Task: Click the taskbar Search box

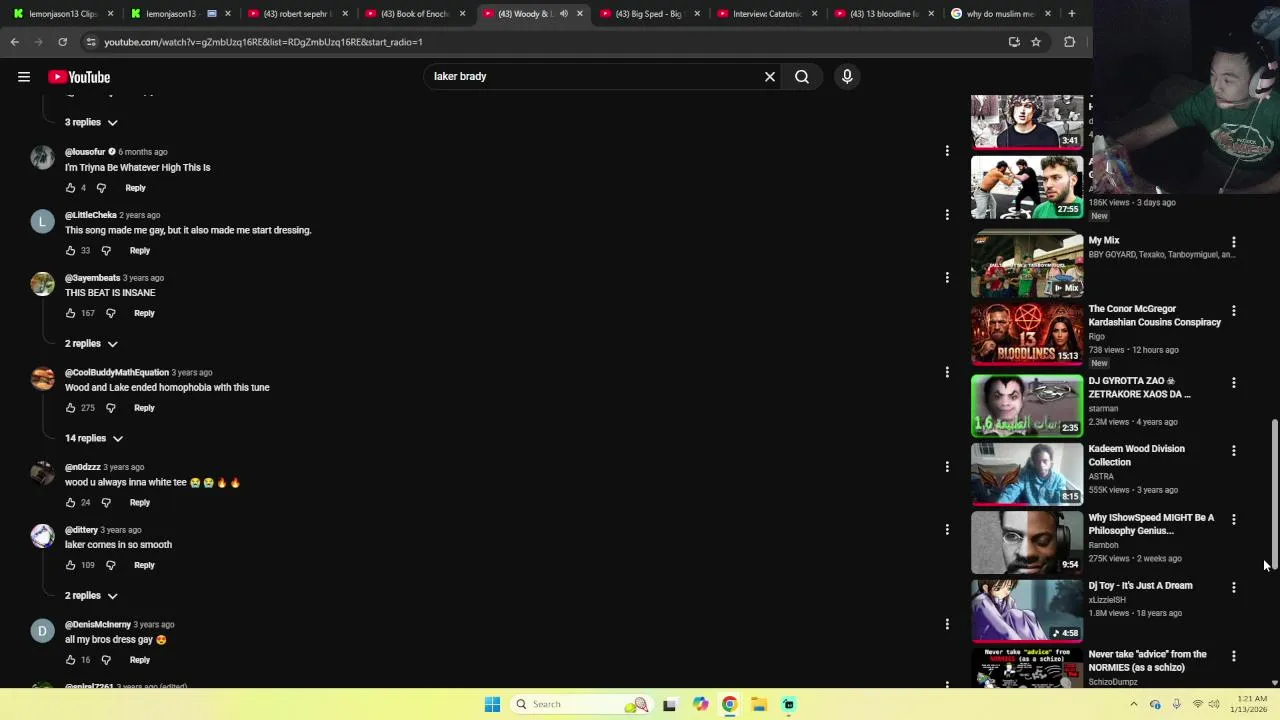Action: [580, 704]
